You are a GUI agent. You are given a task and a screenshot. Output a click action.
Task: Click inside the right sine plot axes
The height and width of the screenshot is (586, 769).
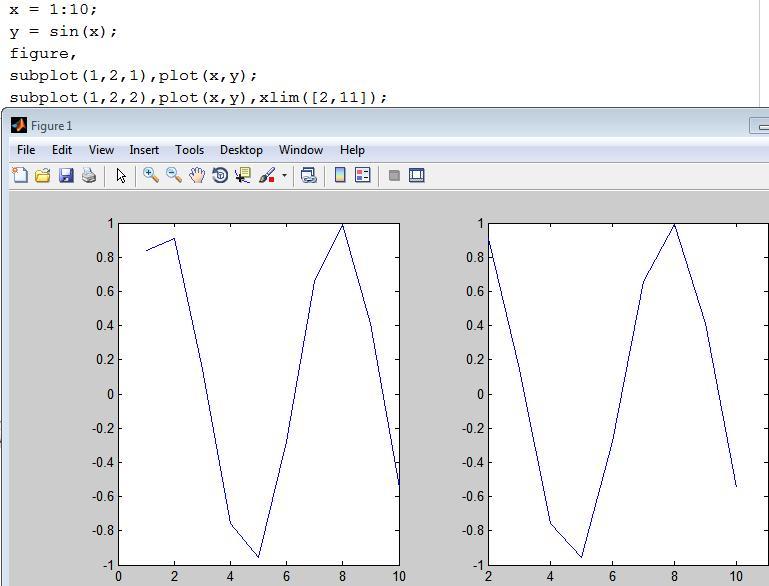629,394
